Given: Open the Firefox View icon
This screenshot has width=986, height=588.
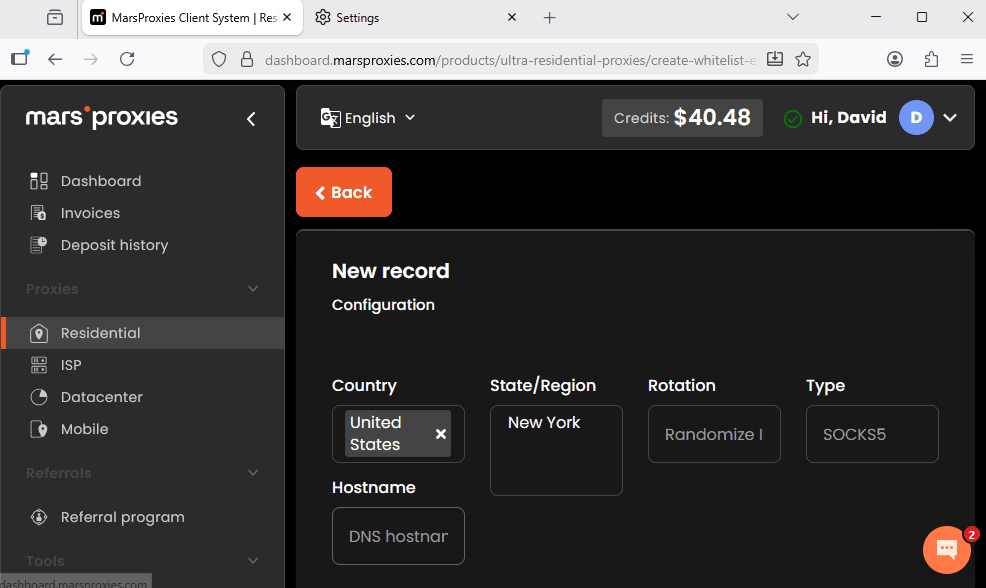Looking at the screenshot, I should coord(55,18).
